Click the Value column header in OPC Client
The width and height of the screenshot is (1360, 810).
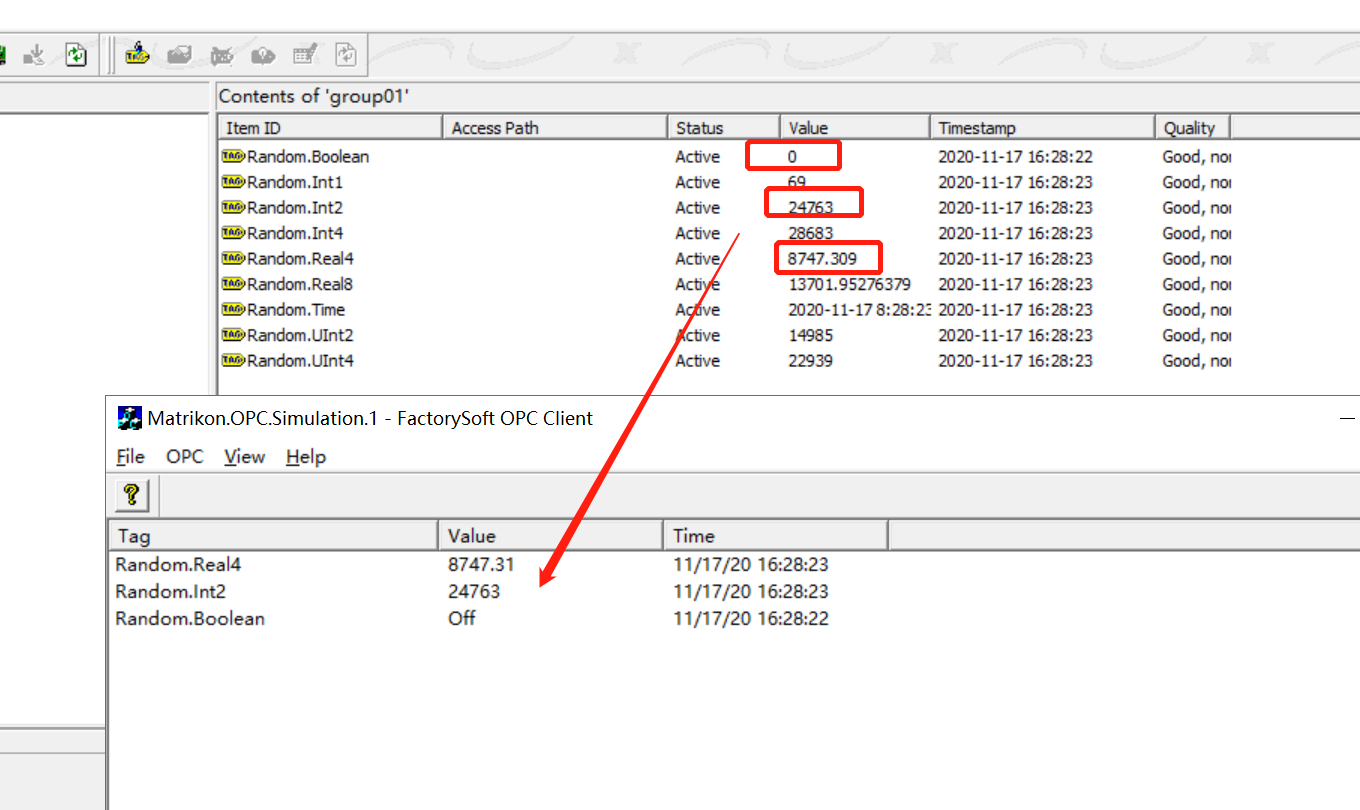point(551,535)
